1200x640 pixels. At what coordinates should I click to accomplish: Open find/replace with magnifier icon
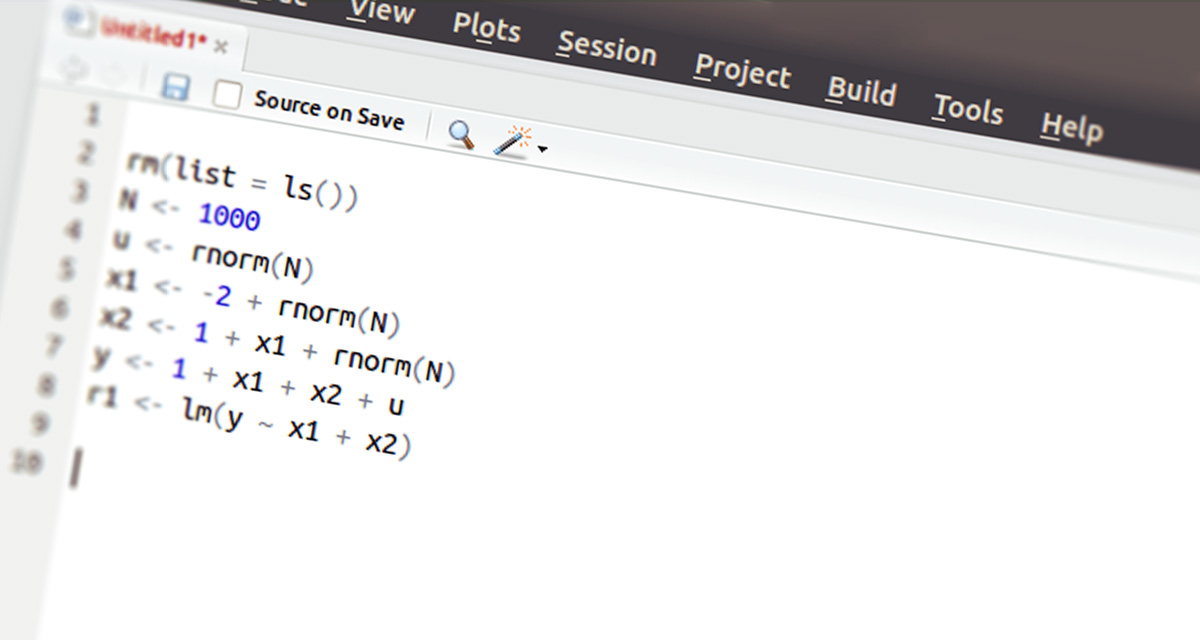point(461,134)
